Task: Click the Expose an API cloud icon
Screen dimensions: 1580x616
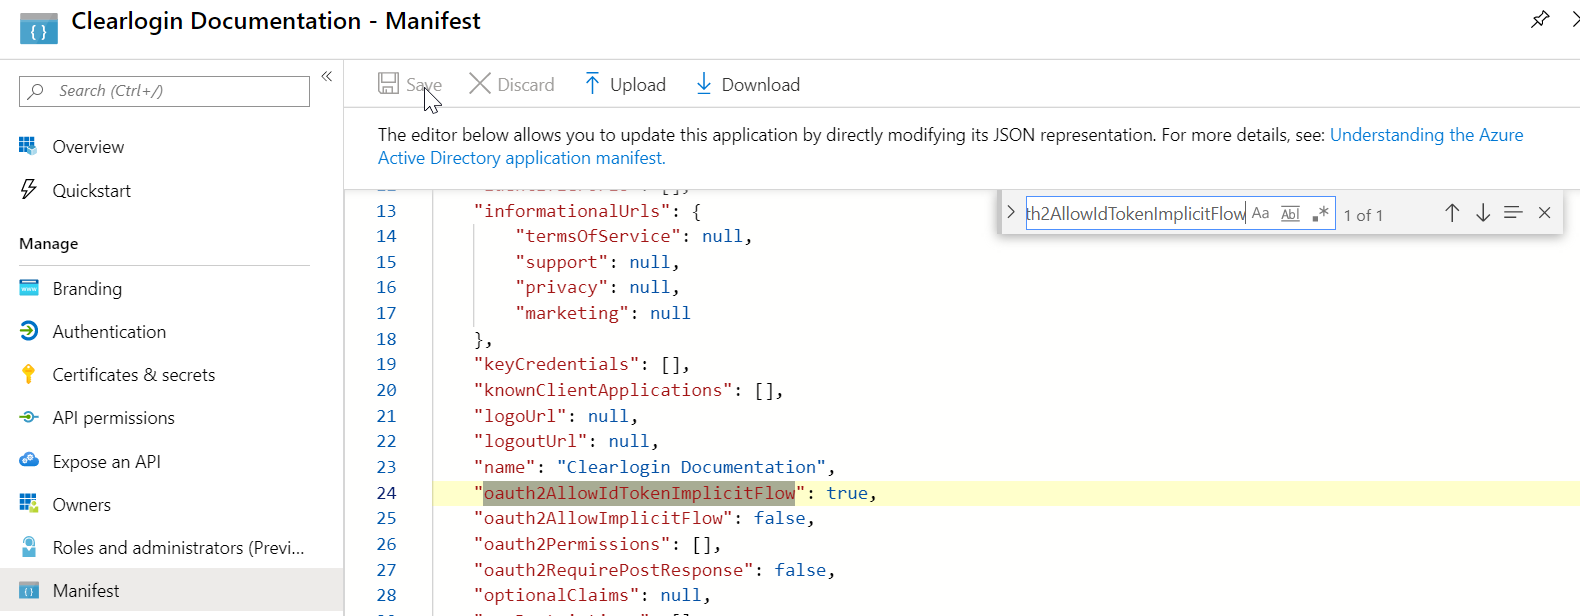Action: [29, 461]
